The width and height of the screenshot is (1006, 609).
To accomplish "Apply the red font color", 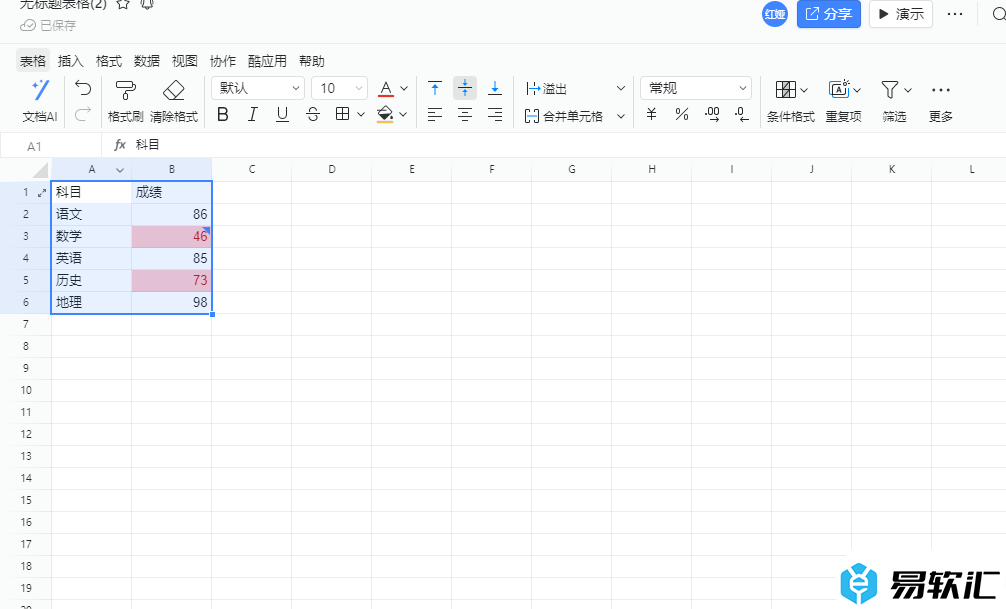I will (386, 88).
